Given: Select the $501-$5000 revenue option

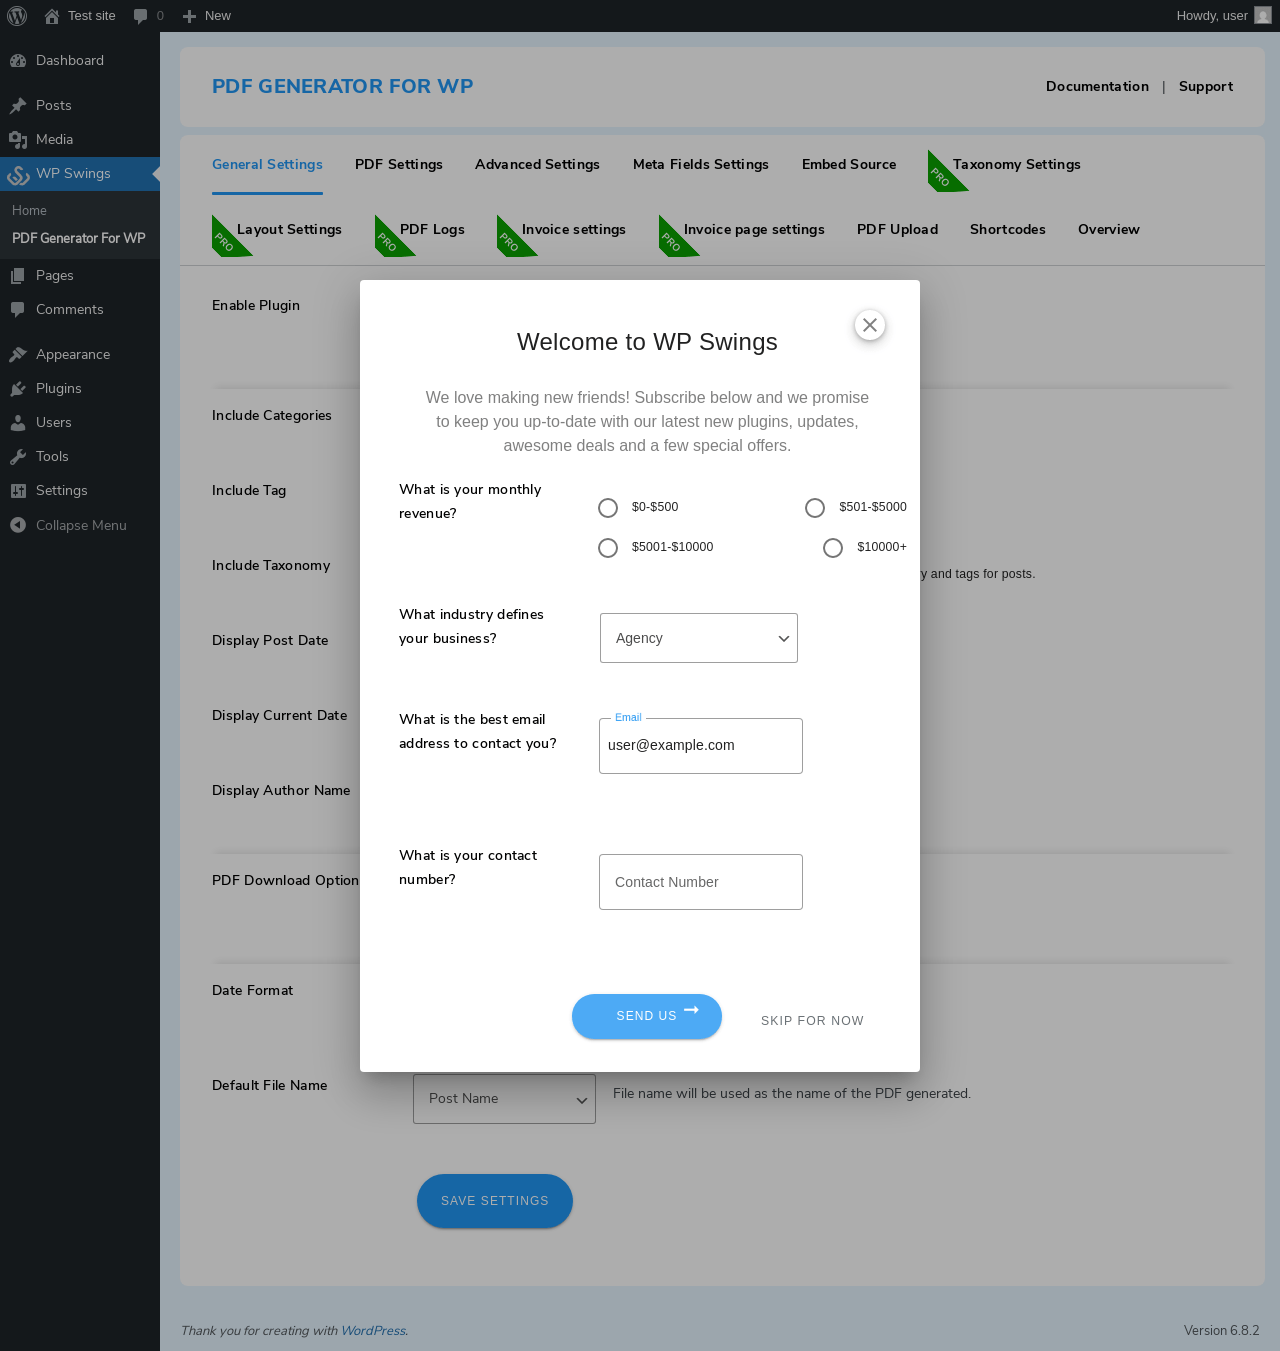Looking at the screenshot, I should click(815, 508).
